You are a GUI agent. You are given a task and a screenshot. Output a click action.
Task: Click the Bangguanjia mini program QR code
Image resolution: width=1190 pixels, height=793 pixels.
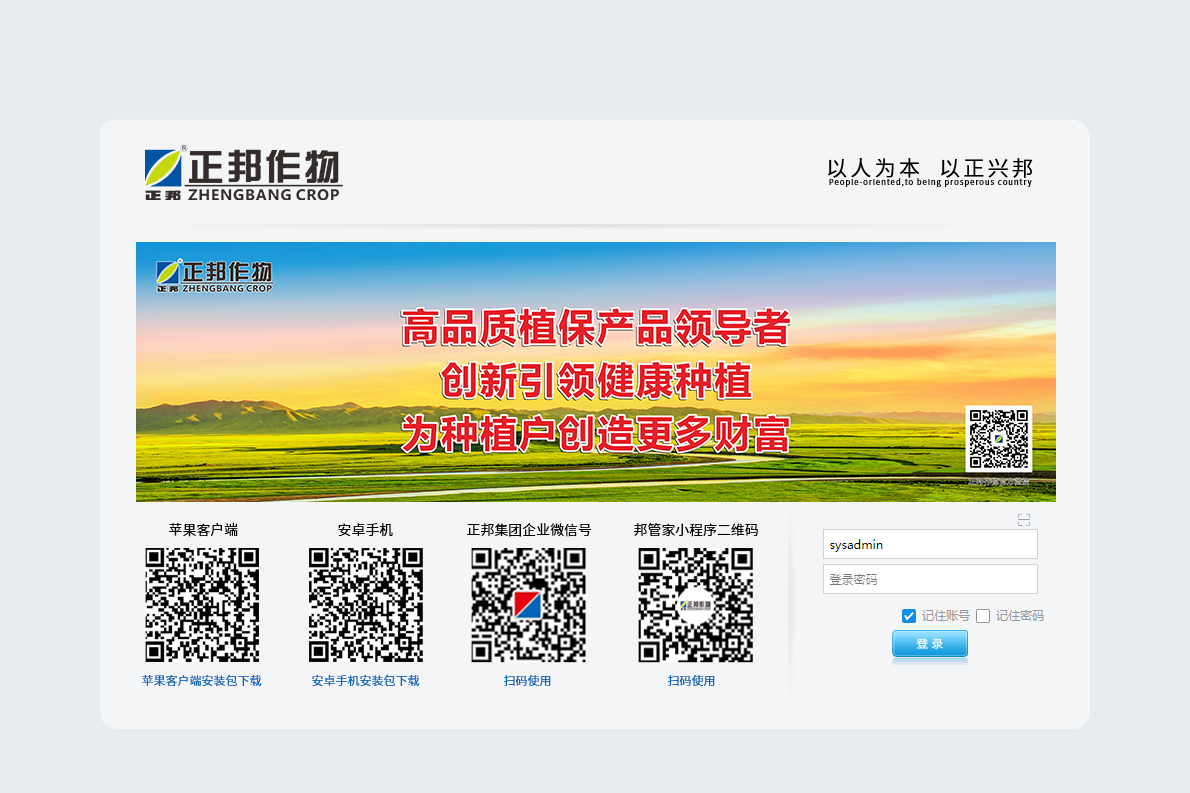tap(695, 605)
